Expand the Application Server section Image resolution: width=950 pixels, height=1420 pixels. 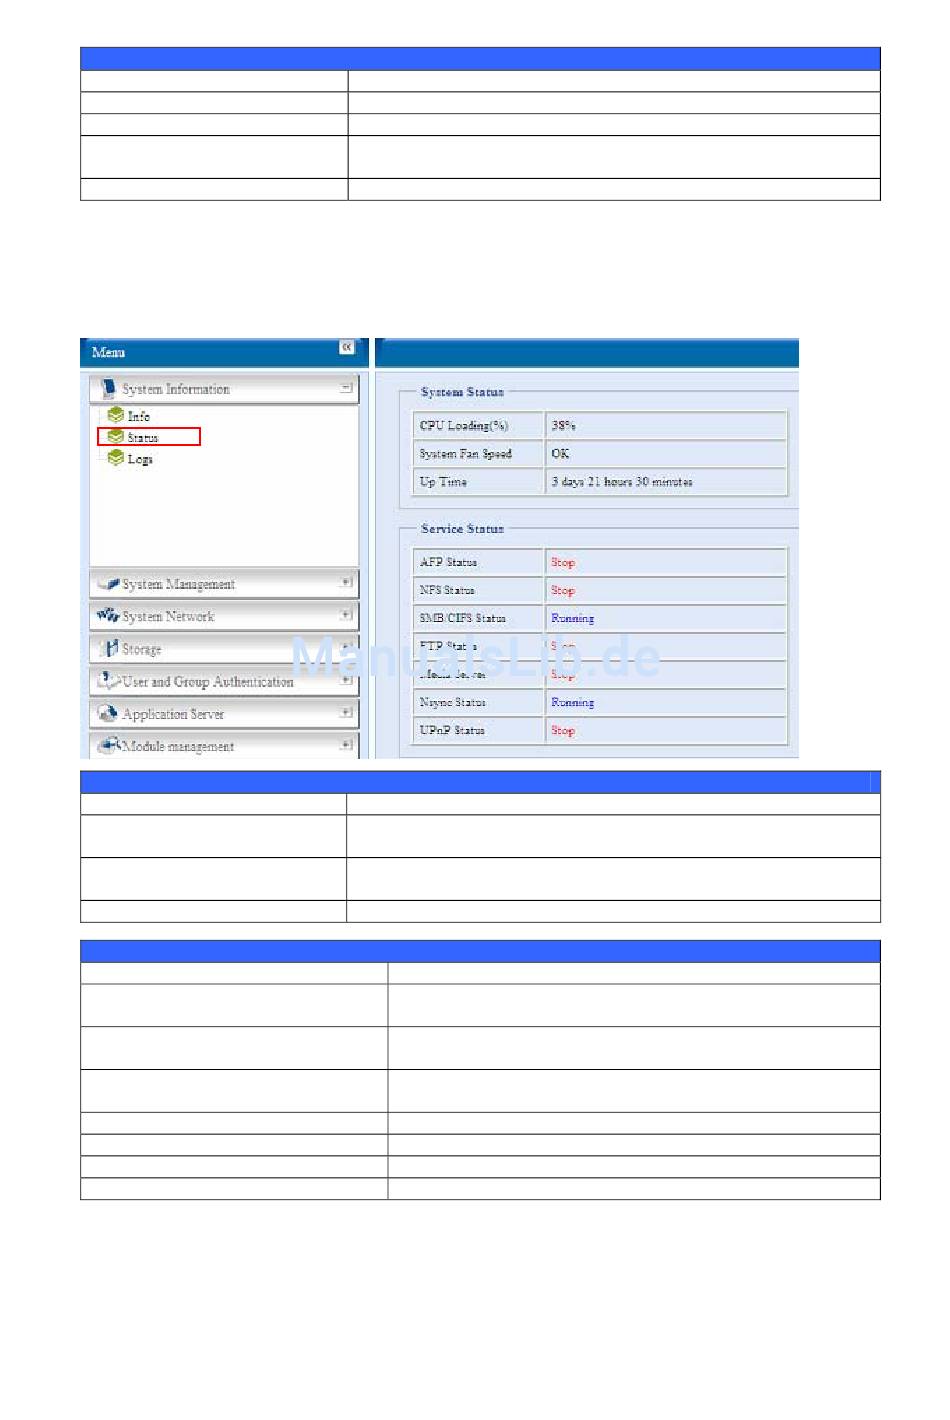pos(346,712)
